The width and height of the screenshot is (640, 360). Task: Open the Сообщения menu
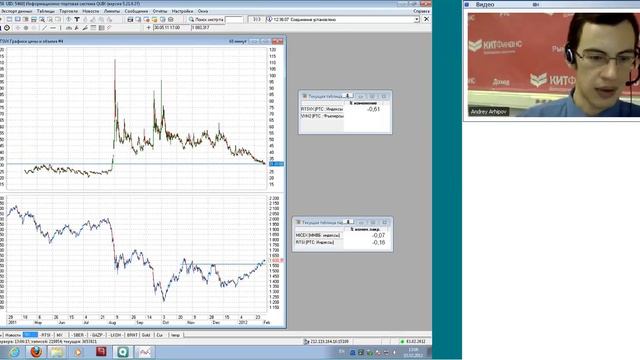(136, 11)
